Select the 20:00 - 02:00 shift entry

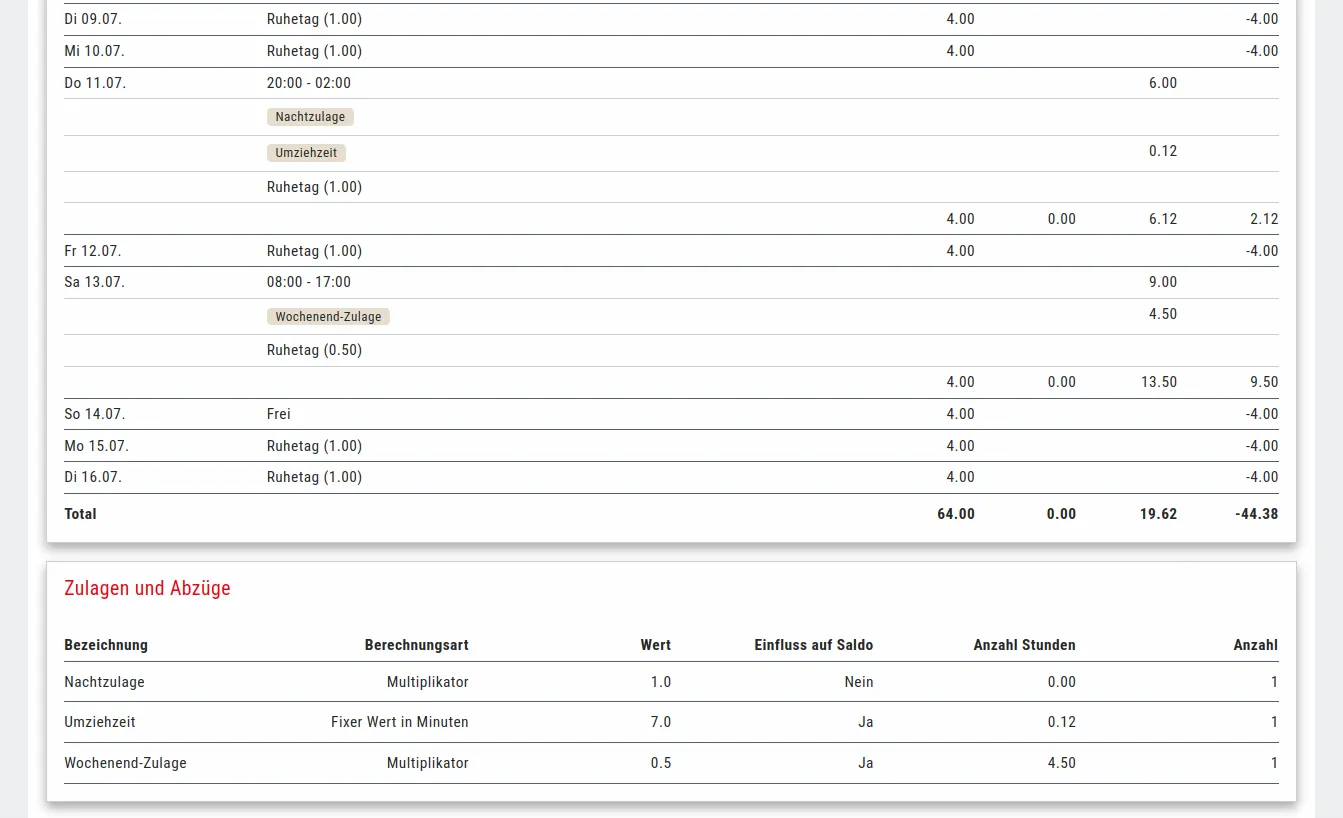tap(309, 83)
